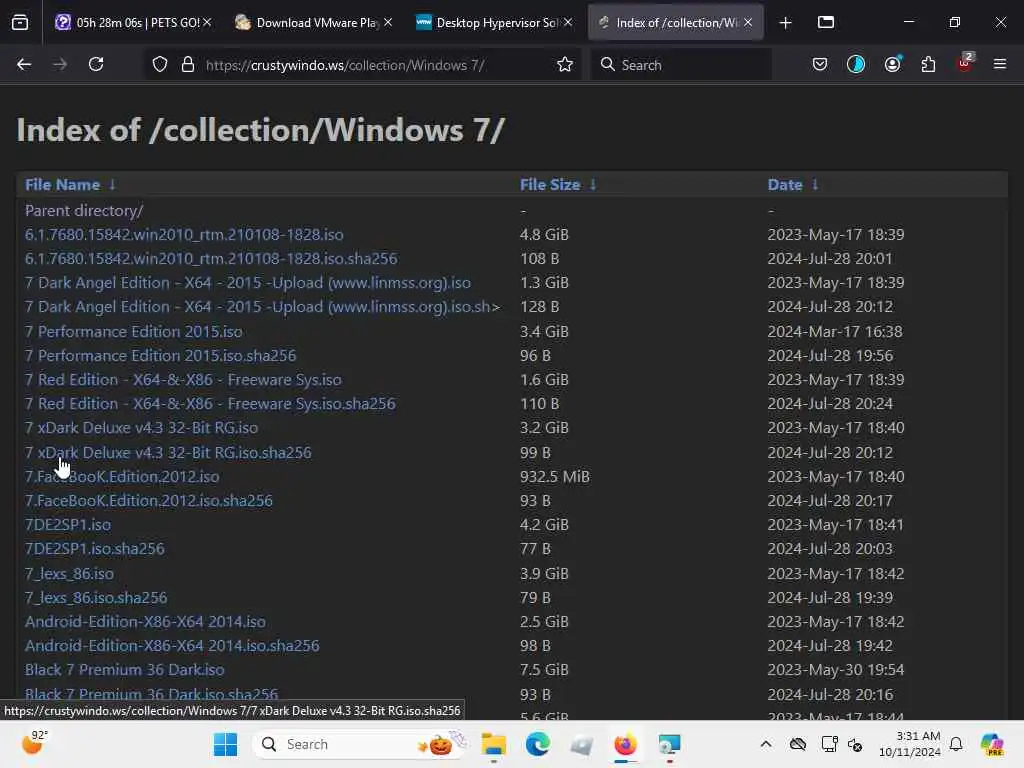Click the Windows taskbar Search box
This screenshot has width=1024, height=768.
pos(360,744)
